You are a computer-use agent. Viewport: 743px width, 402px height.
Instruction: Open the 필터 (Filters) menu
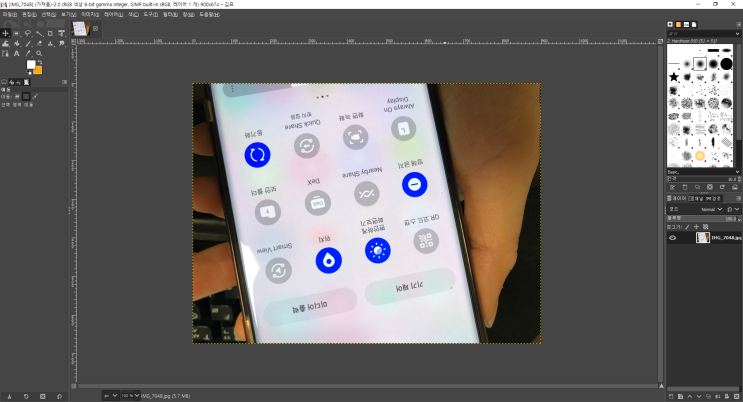pos(170,14)
